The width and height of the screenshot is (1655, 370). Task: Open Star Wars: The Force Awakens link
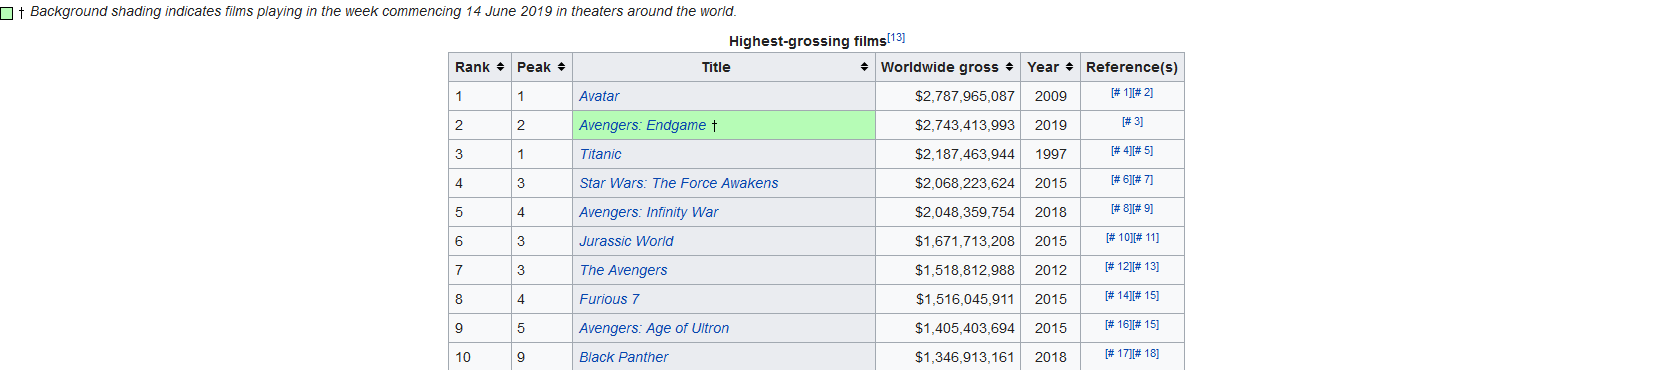coord(678,183)
